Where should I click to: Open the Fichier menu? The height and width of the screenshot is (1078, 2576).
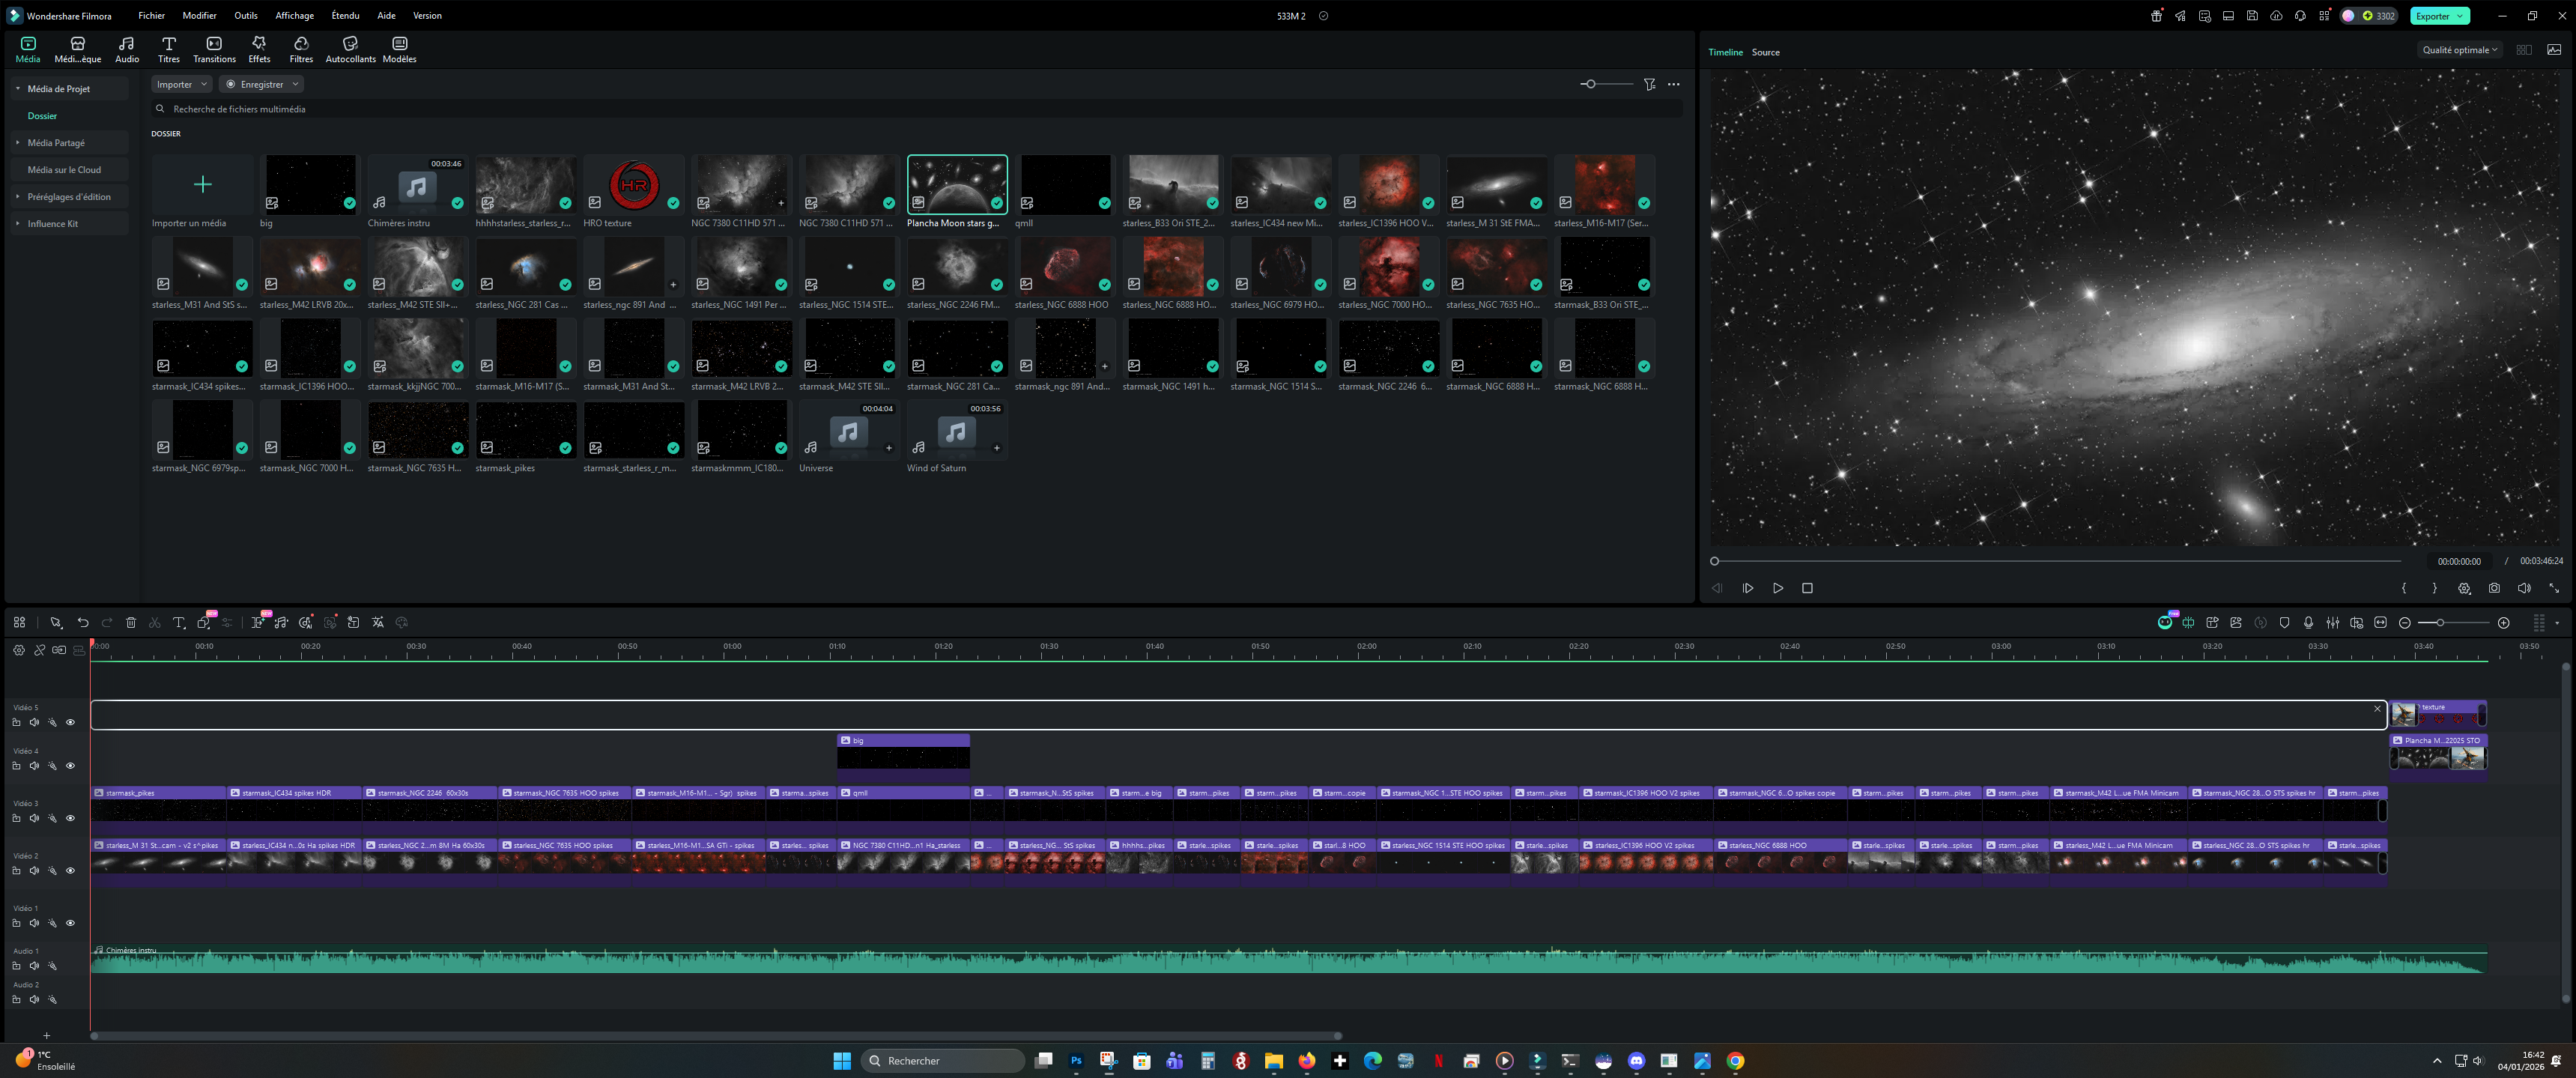pos(151,15)
